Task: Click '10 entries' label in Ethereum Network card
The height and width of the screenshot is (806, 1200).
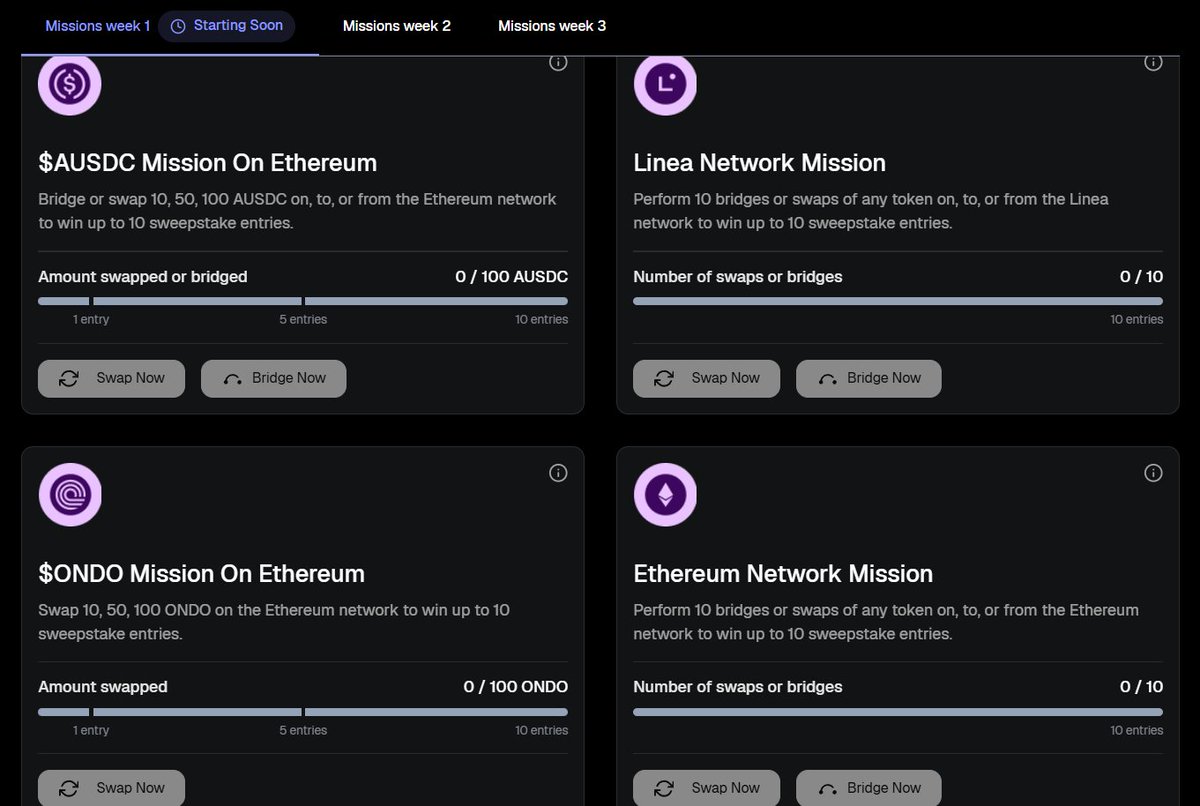Action: click(x=1137, y=731)
